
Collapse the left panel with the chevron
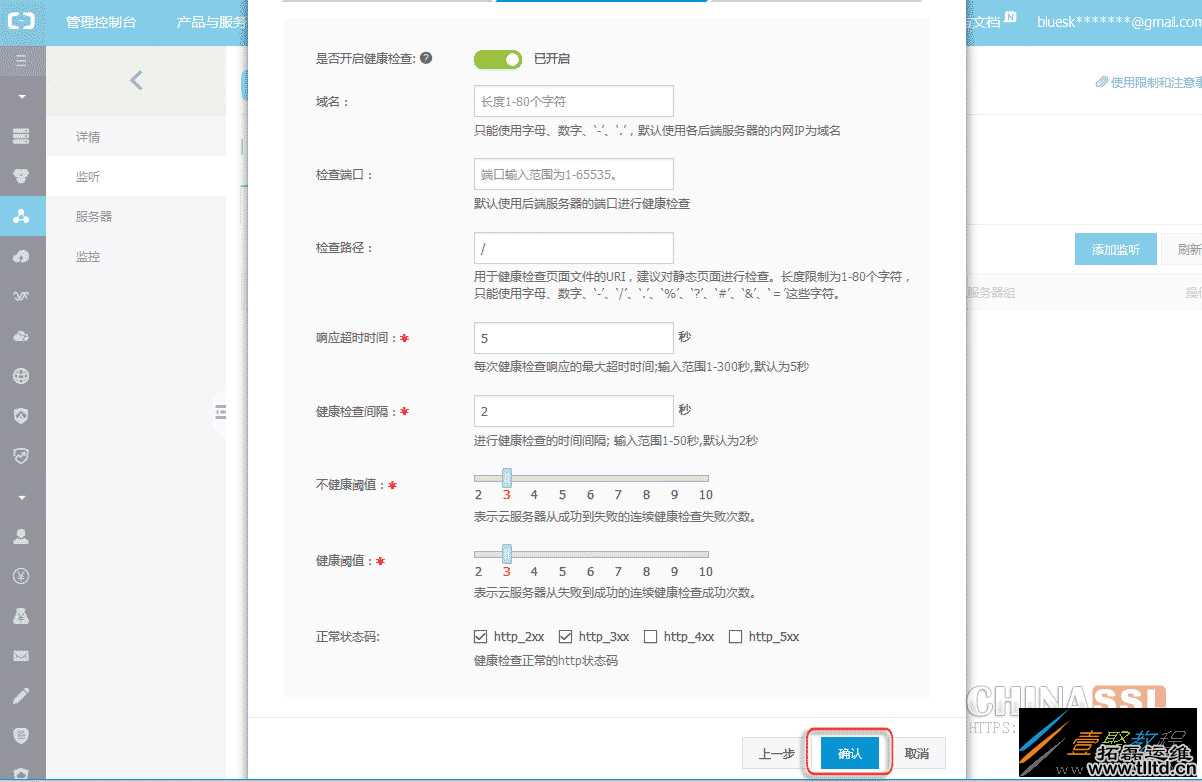(x=136, y=79)
